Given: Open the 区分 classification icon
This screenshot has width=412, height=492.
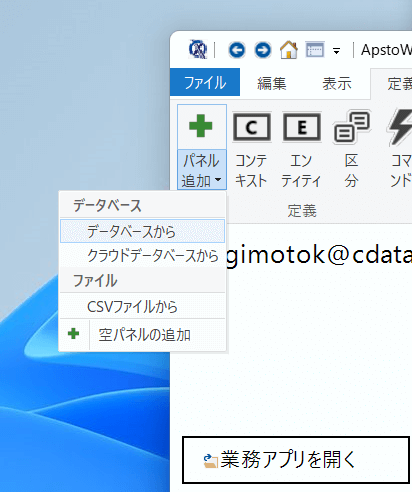Looking at the screenshot, I should coord(352,127).
